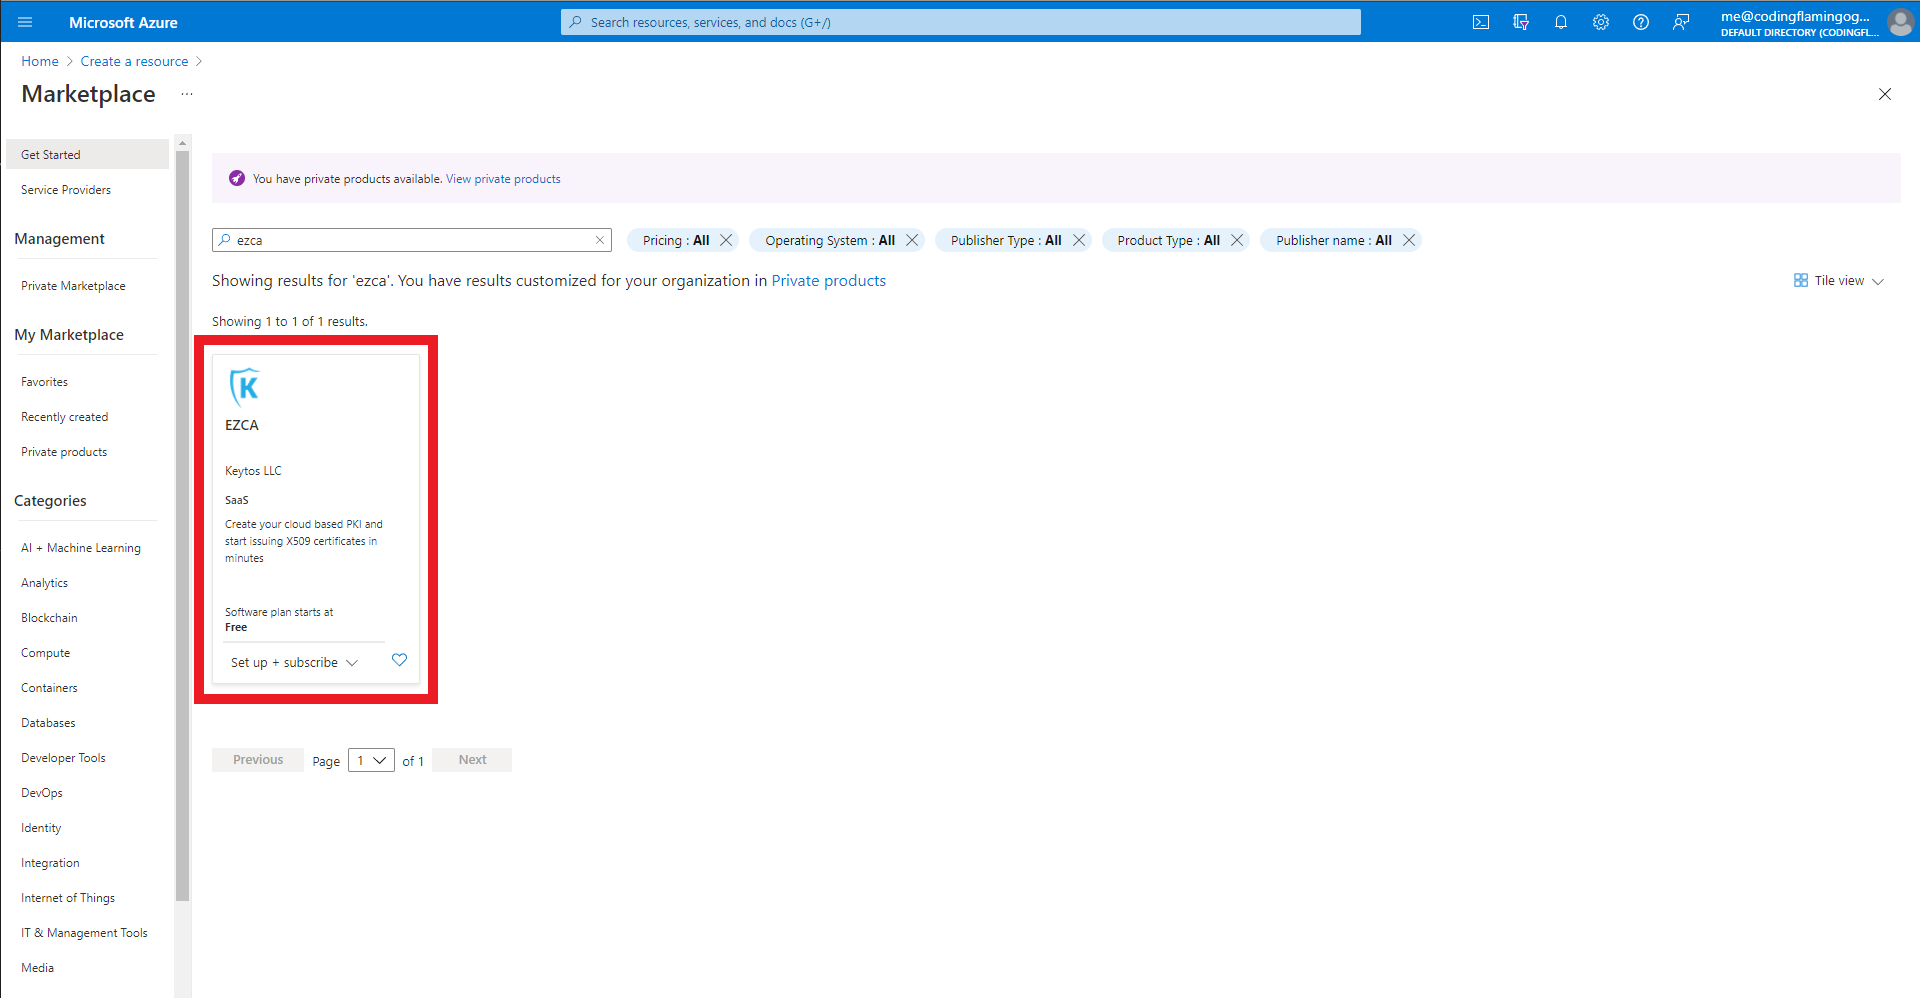1920x998 pixels.
Task: Open Private Marketplace
Action: tap(73, 286)
